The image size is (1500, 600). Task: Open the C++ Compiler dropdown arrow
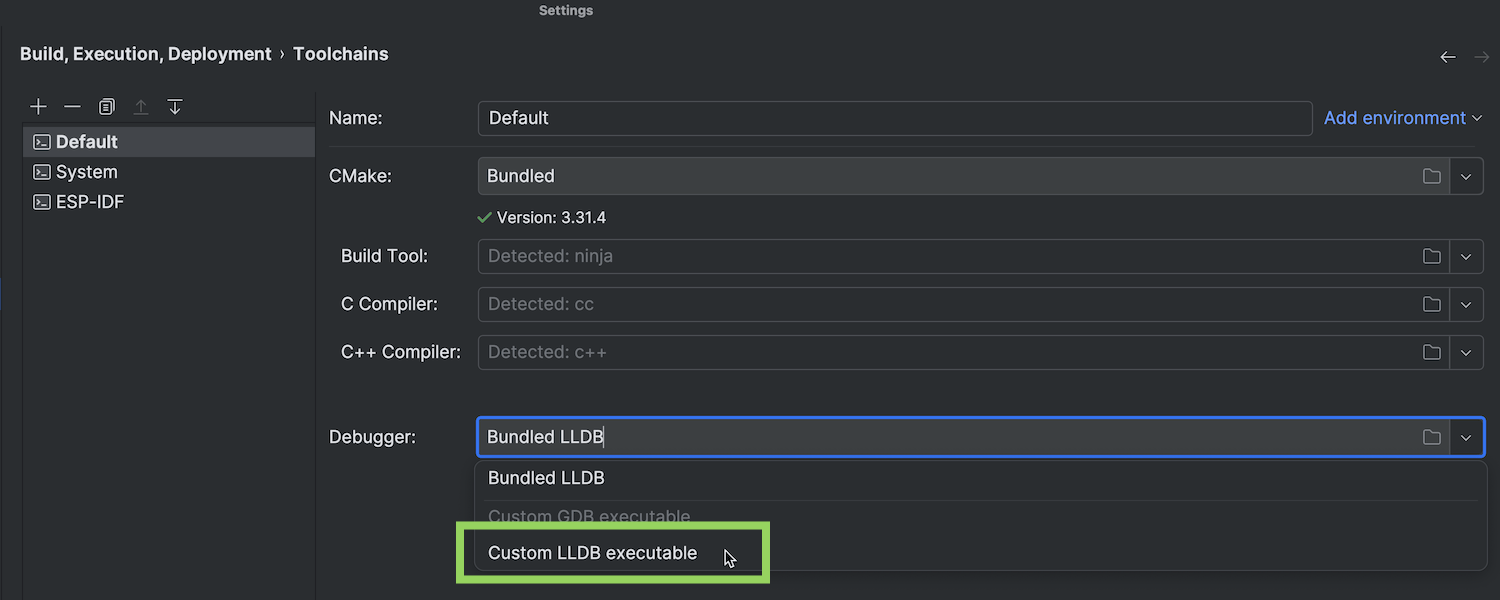(x=1466, y=352)
